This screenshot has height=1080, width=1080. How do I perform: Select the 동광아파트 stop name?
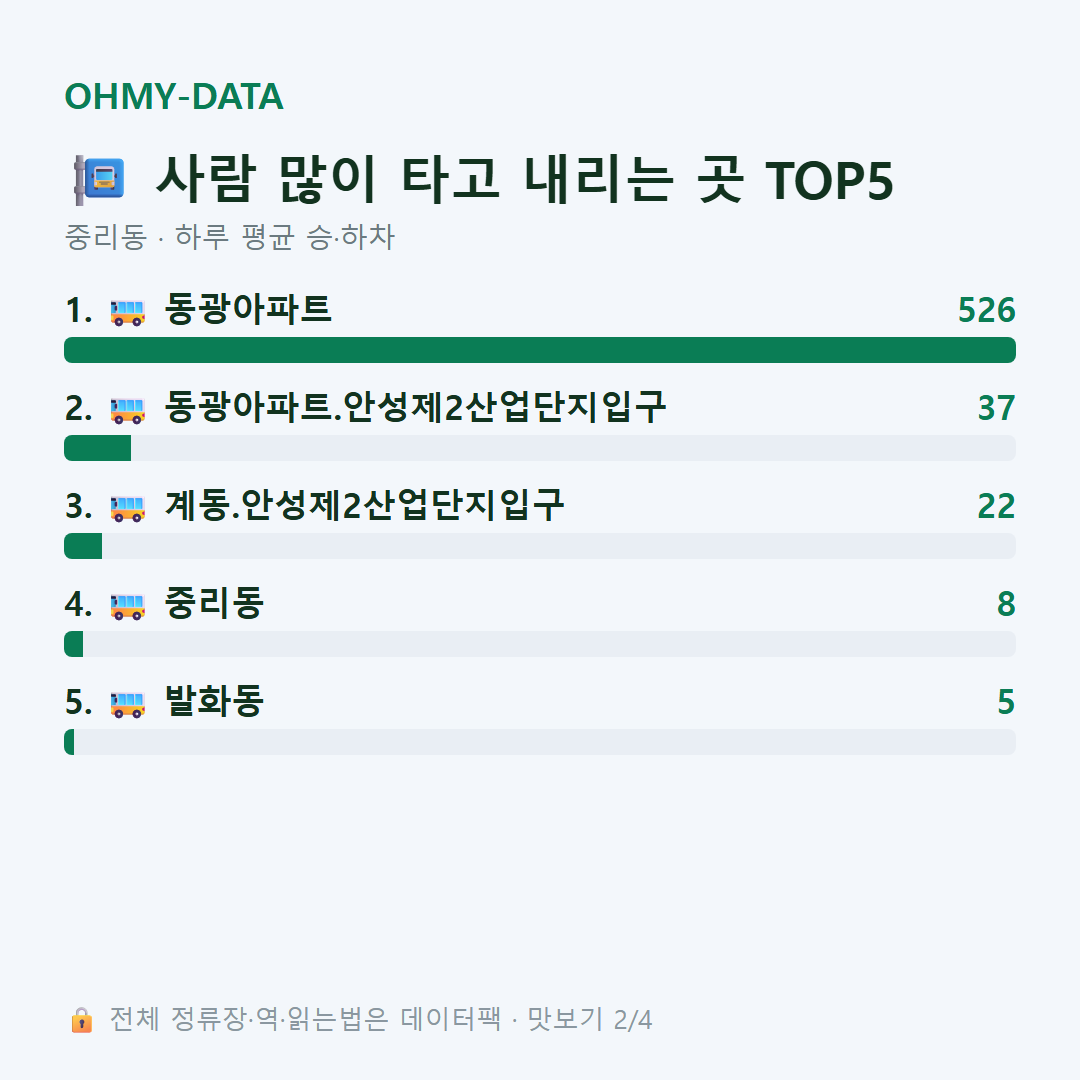coord(248,309)
